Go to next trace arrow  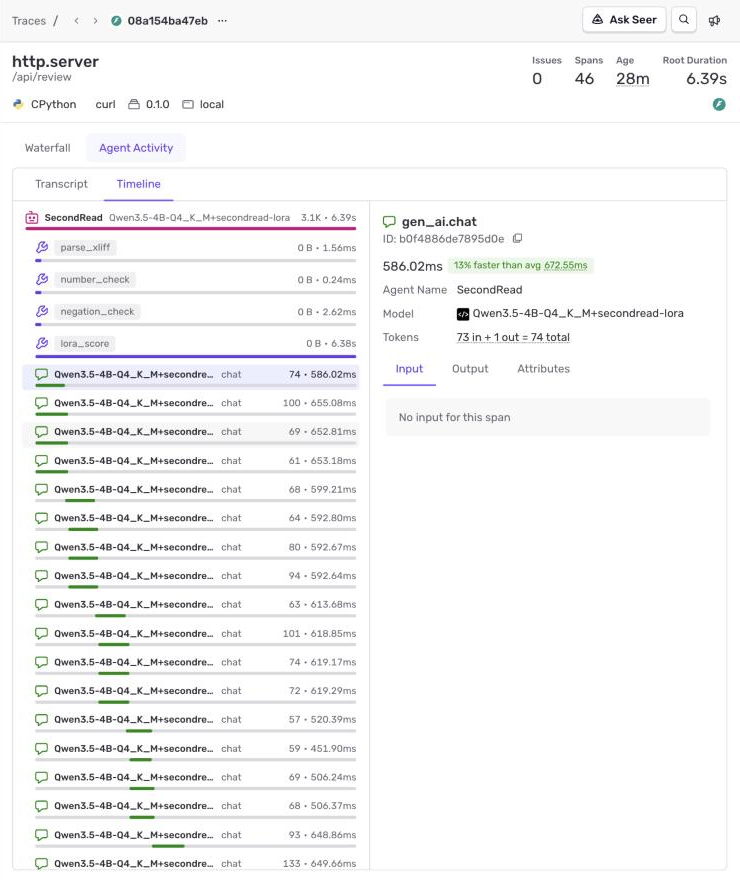(x=95, y=21)
